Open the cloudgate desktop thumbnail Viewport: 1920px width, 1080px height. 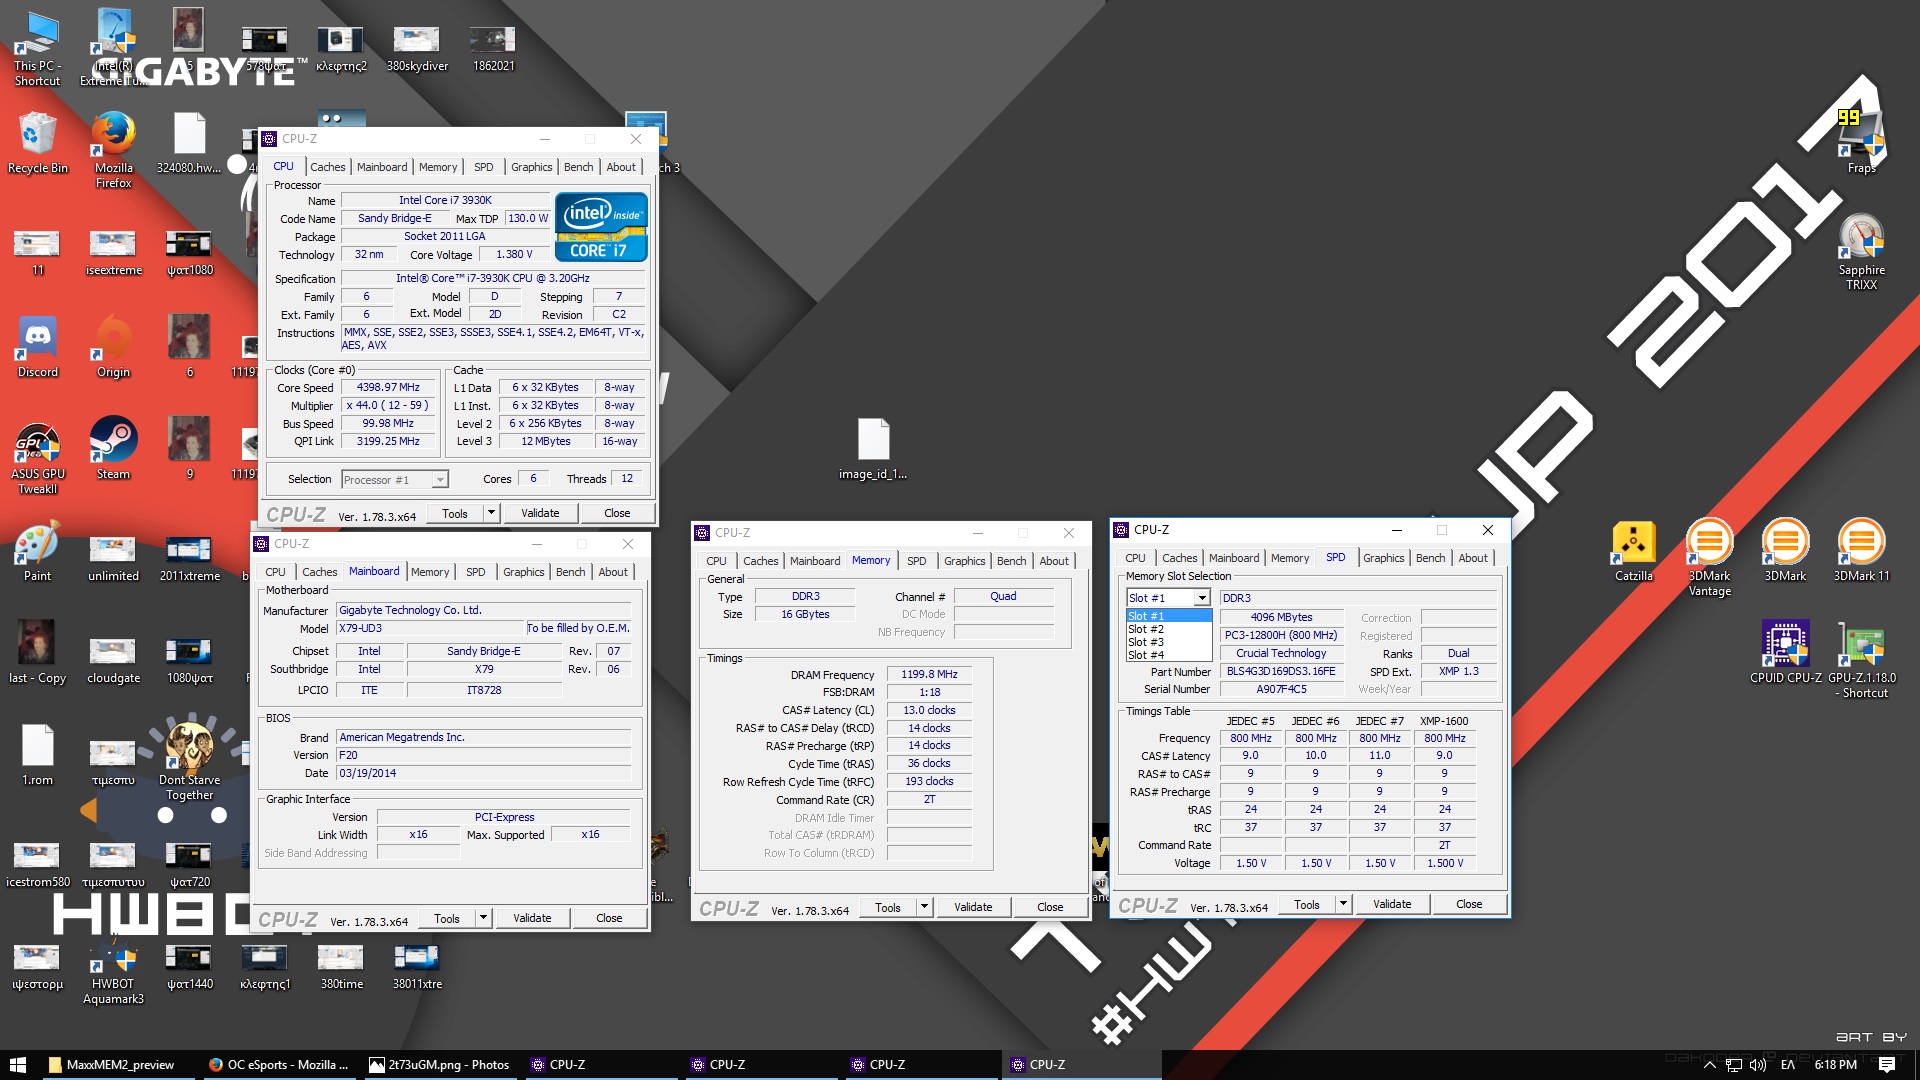pos(113,660)
